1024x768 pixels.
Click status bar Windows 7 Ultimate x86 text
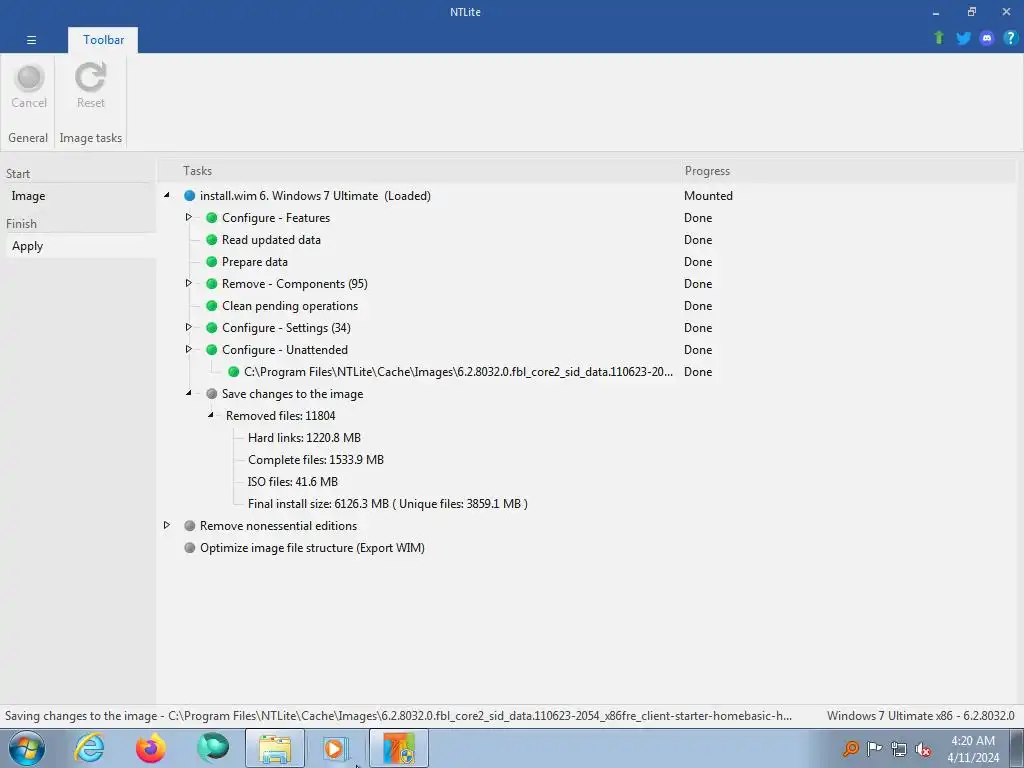920,716
